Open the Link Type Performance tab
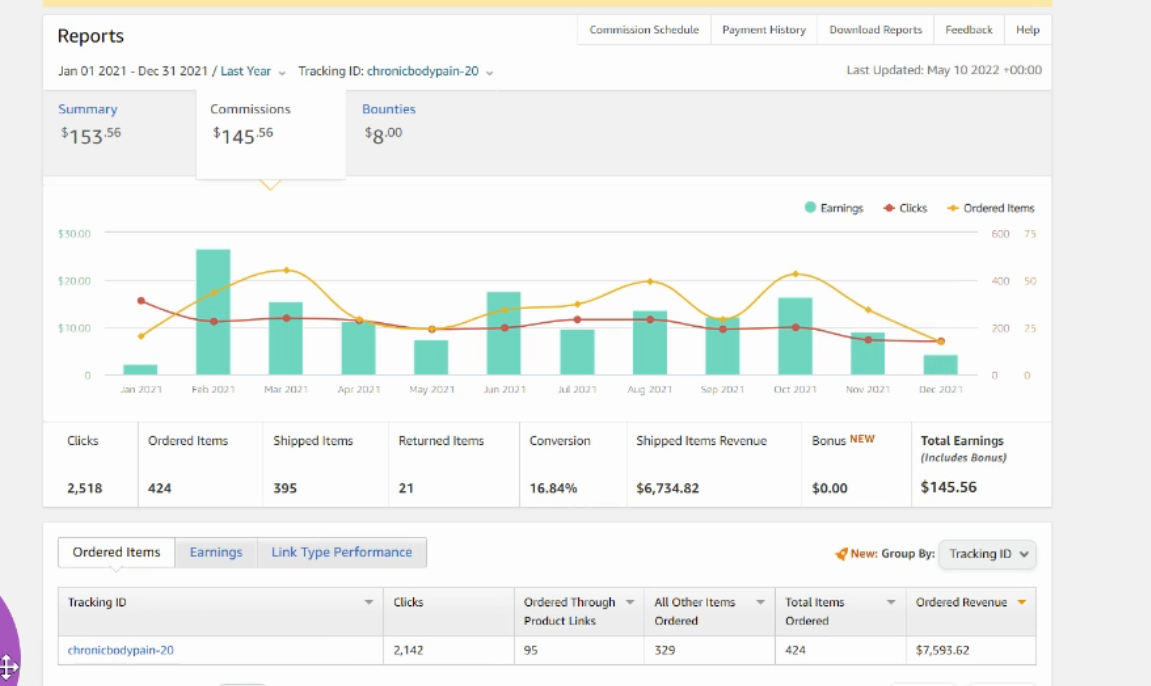This screenshot has height=686, width=1151. pyautogui.click(x=341, y=552)
